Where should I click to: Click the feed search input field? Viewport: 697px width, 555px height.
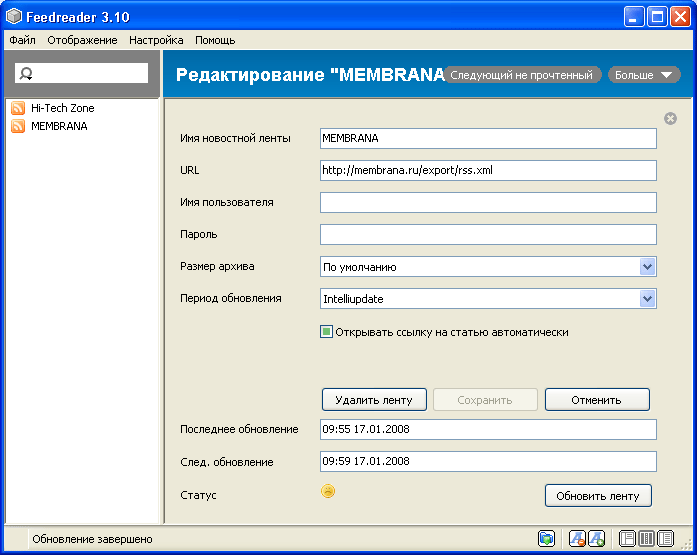[81, 73]
